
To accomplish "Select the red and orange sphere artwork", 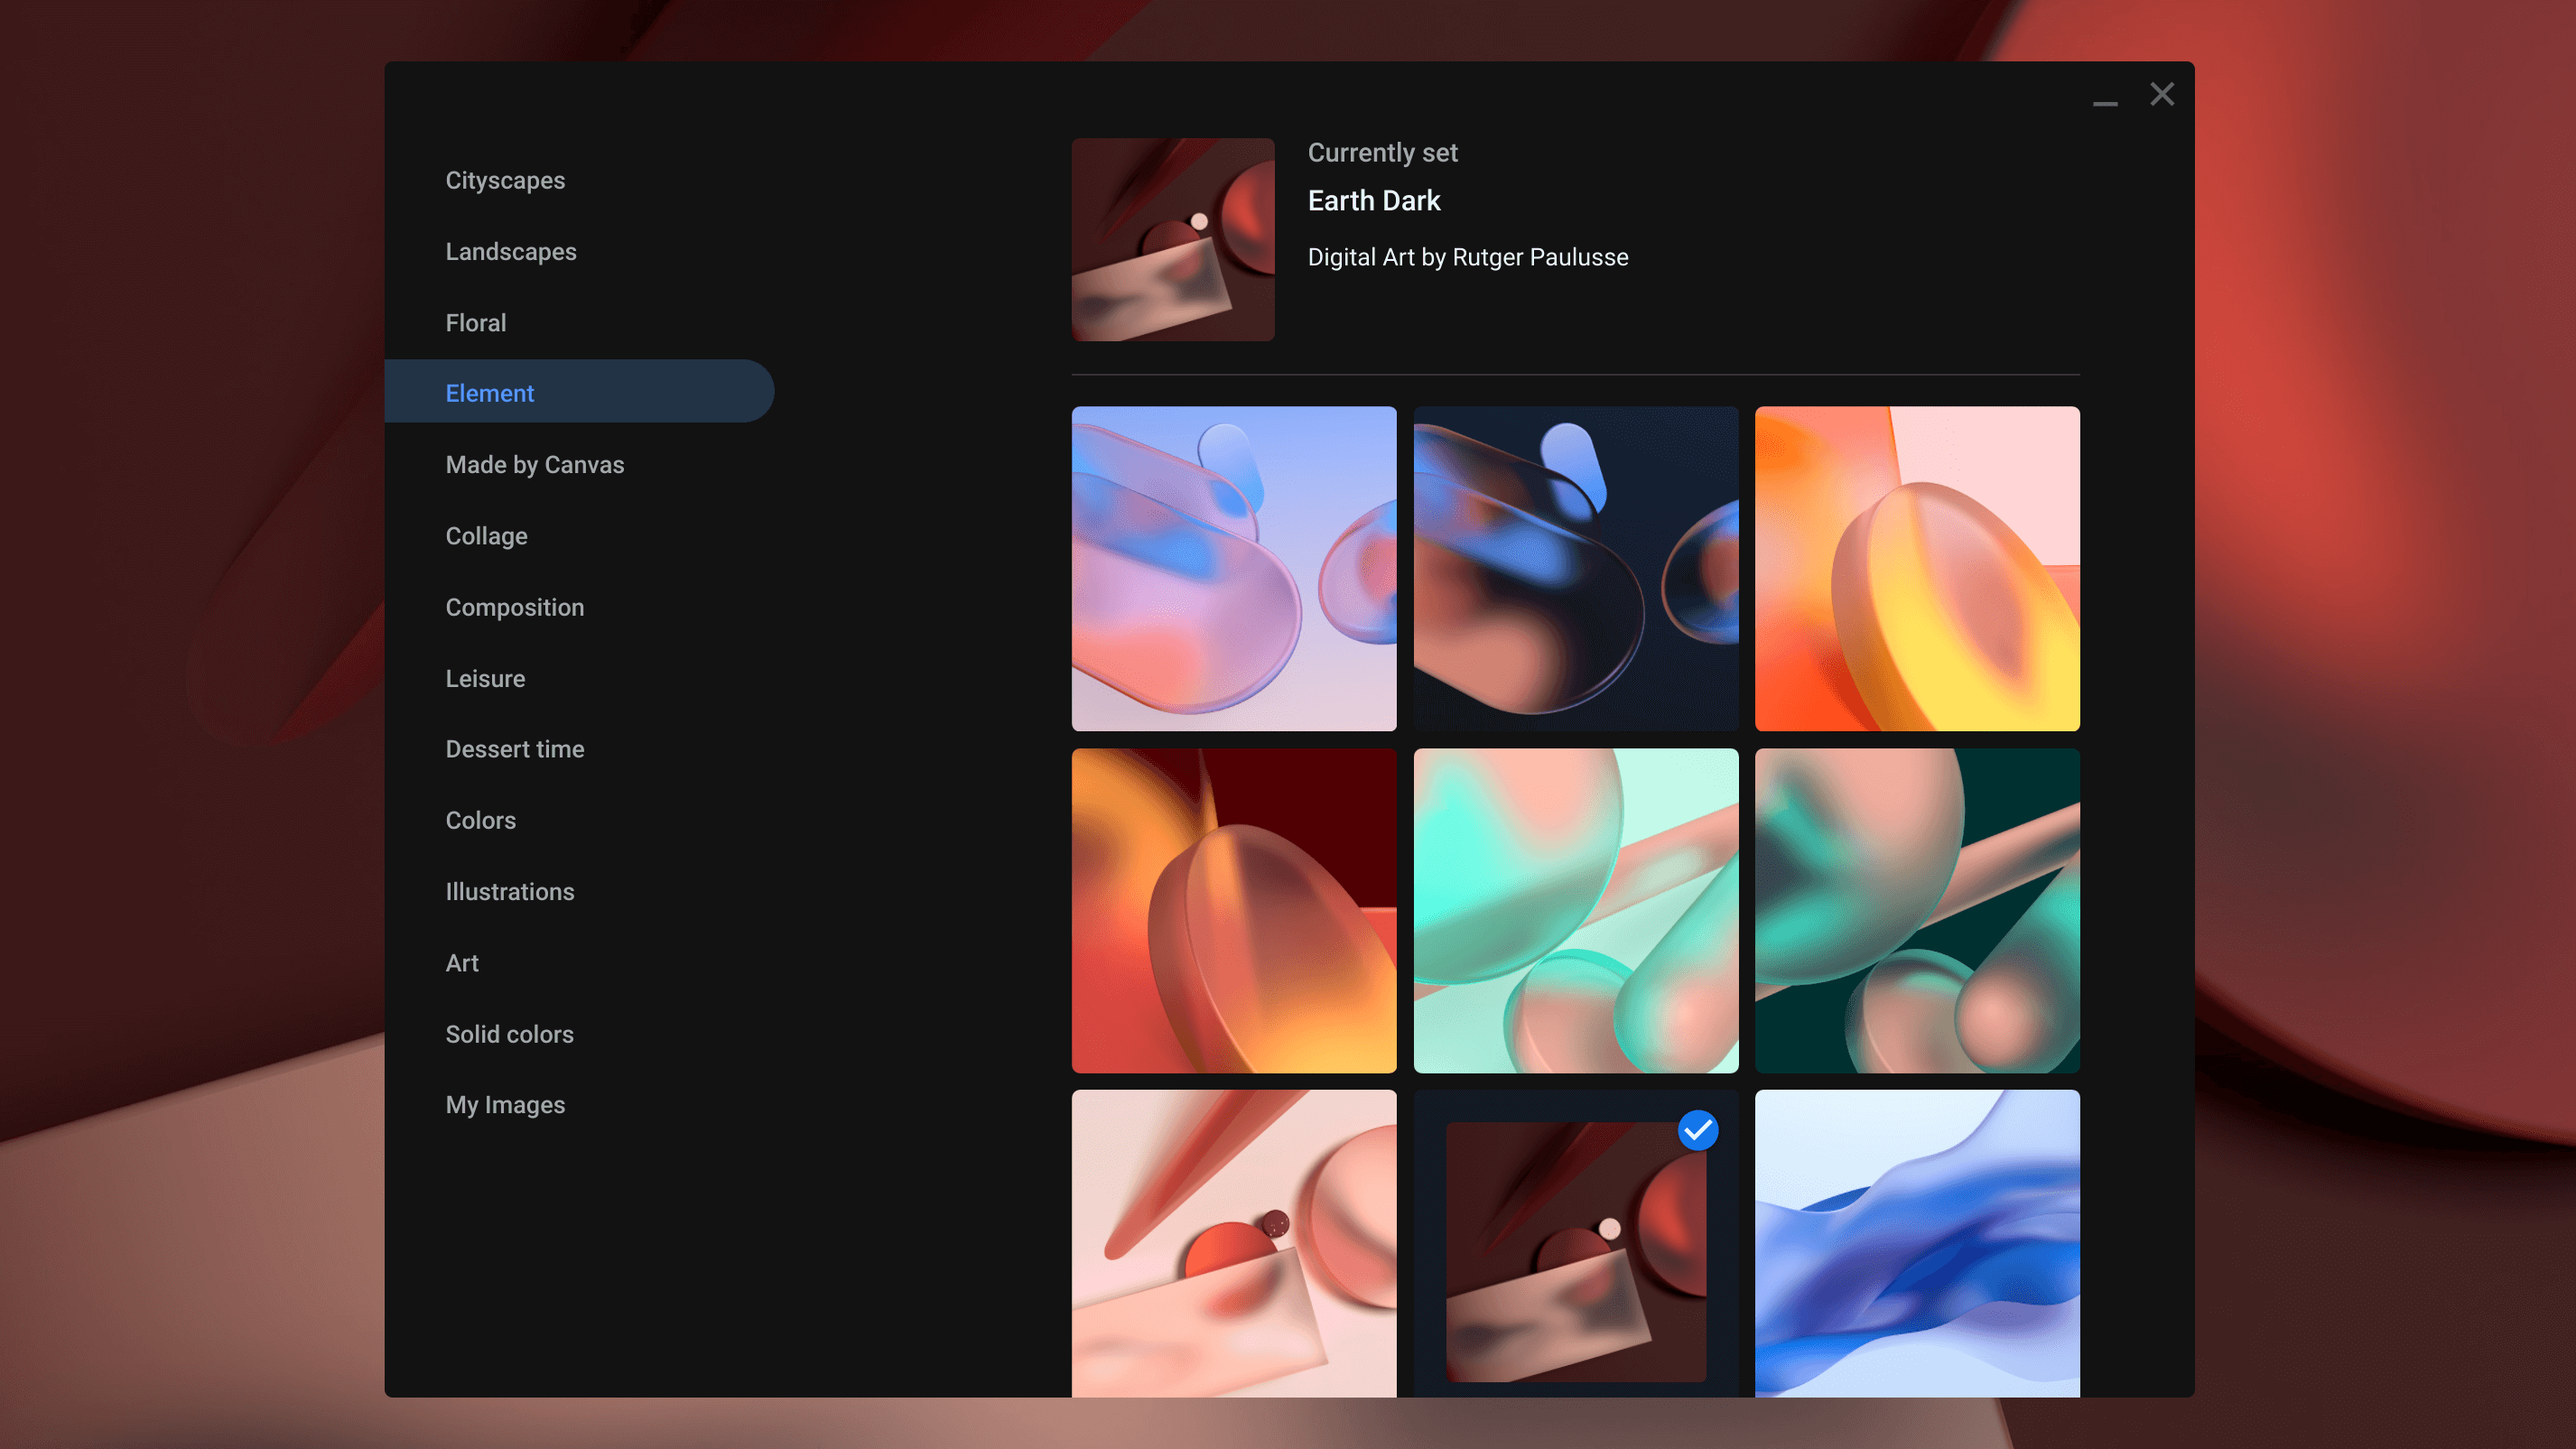I will click(x=1233, y=909).
